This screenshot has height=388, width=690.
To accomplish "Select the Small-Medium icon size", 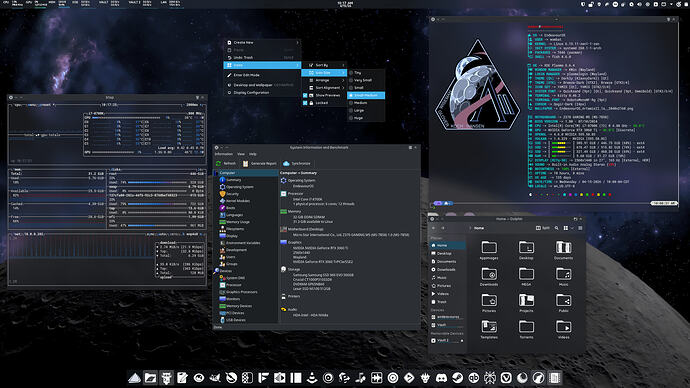I will [366, 95].
